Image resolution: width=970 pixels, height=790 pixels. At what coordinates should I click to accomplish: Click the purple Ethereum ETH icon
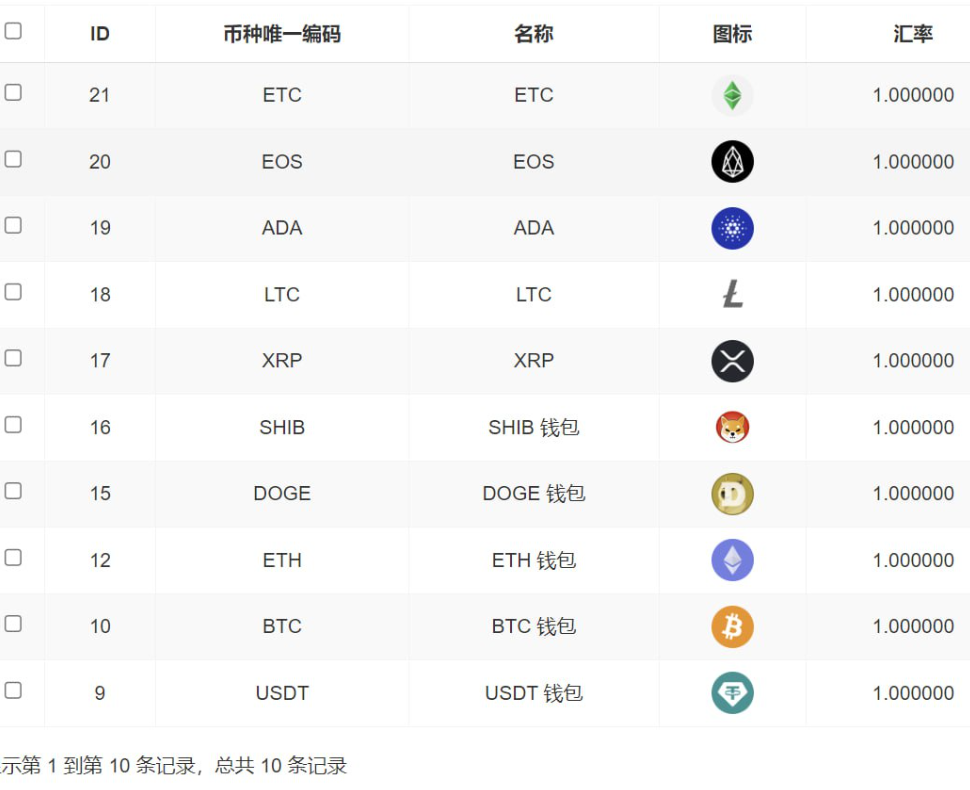[732, 560]
